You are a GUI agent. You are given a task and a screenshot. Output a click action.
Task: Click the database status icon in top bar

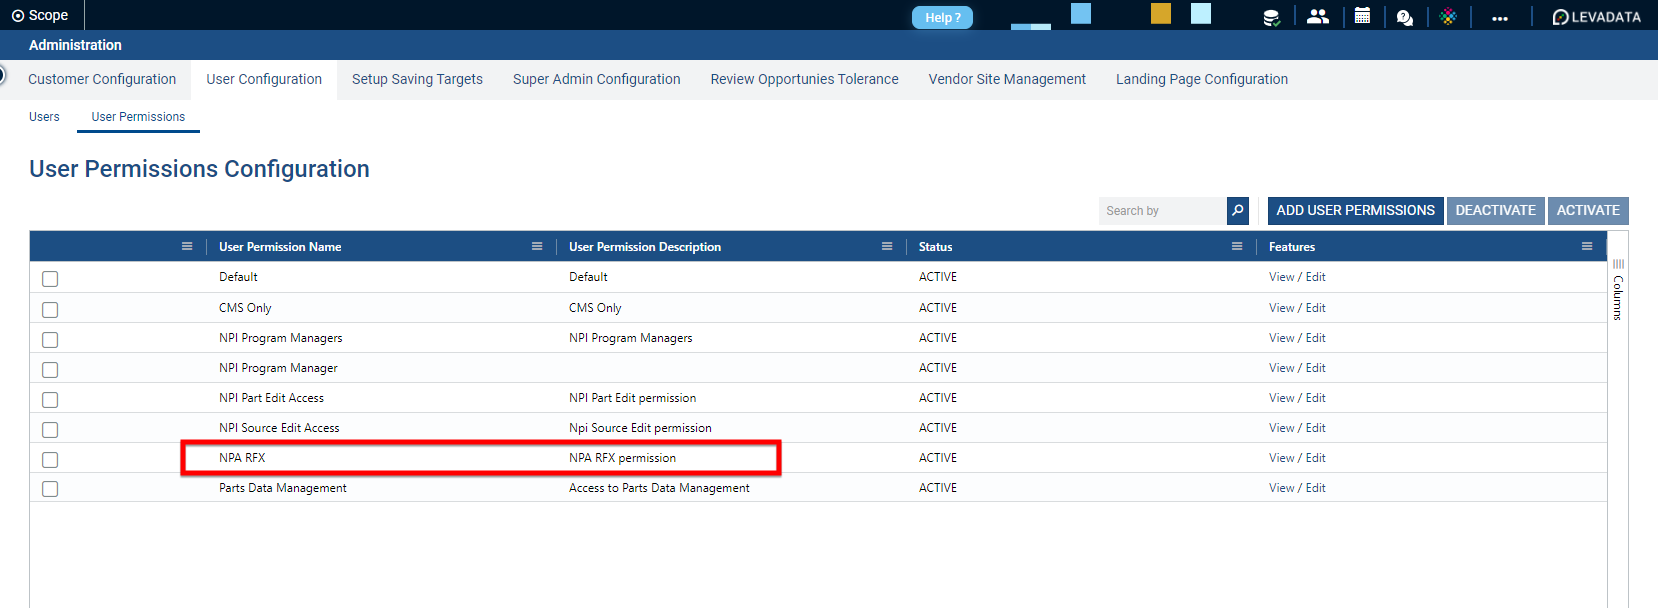(1271, 17)
